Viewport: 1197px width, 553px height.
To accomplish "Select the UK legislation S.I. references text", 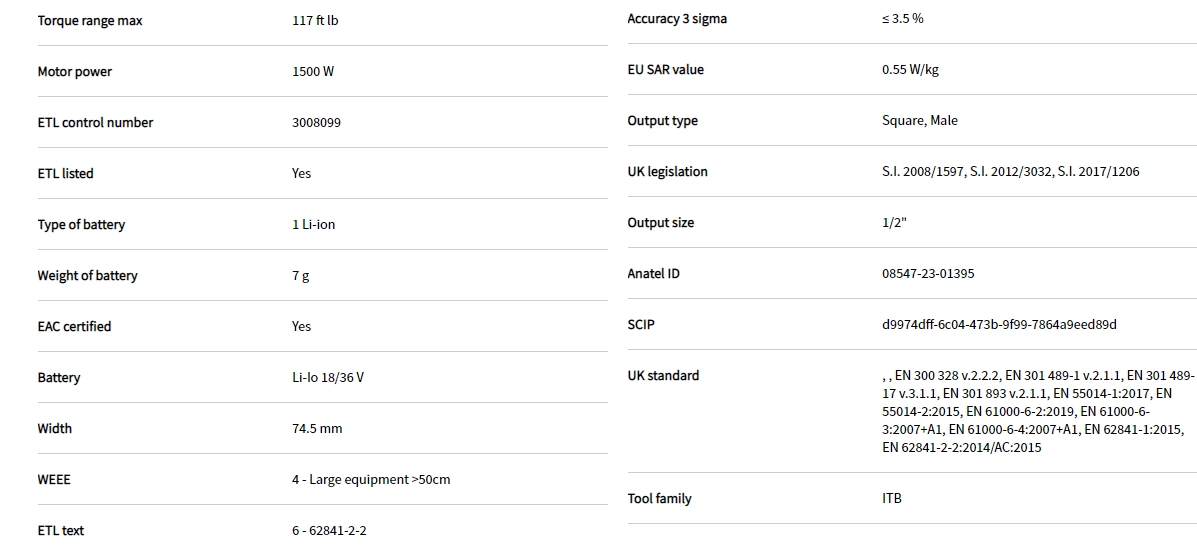I will click(x=1010, y=172).
